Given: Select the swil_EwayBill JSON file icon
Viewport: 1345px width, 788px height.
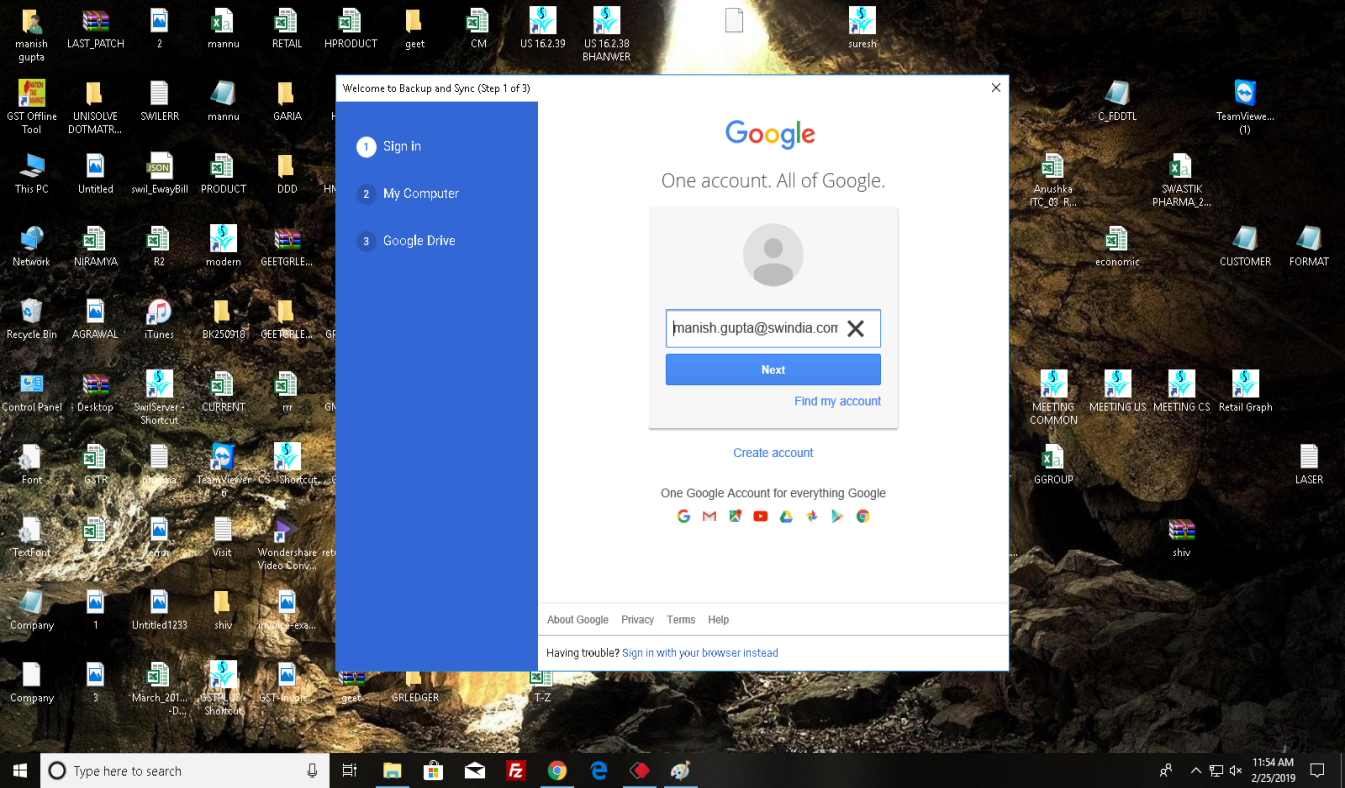Looking at the screenshot, I should point(159,174).
